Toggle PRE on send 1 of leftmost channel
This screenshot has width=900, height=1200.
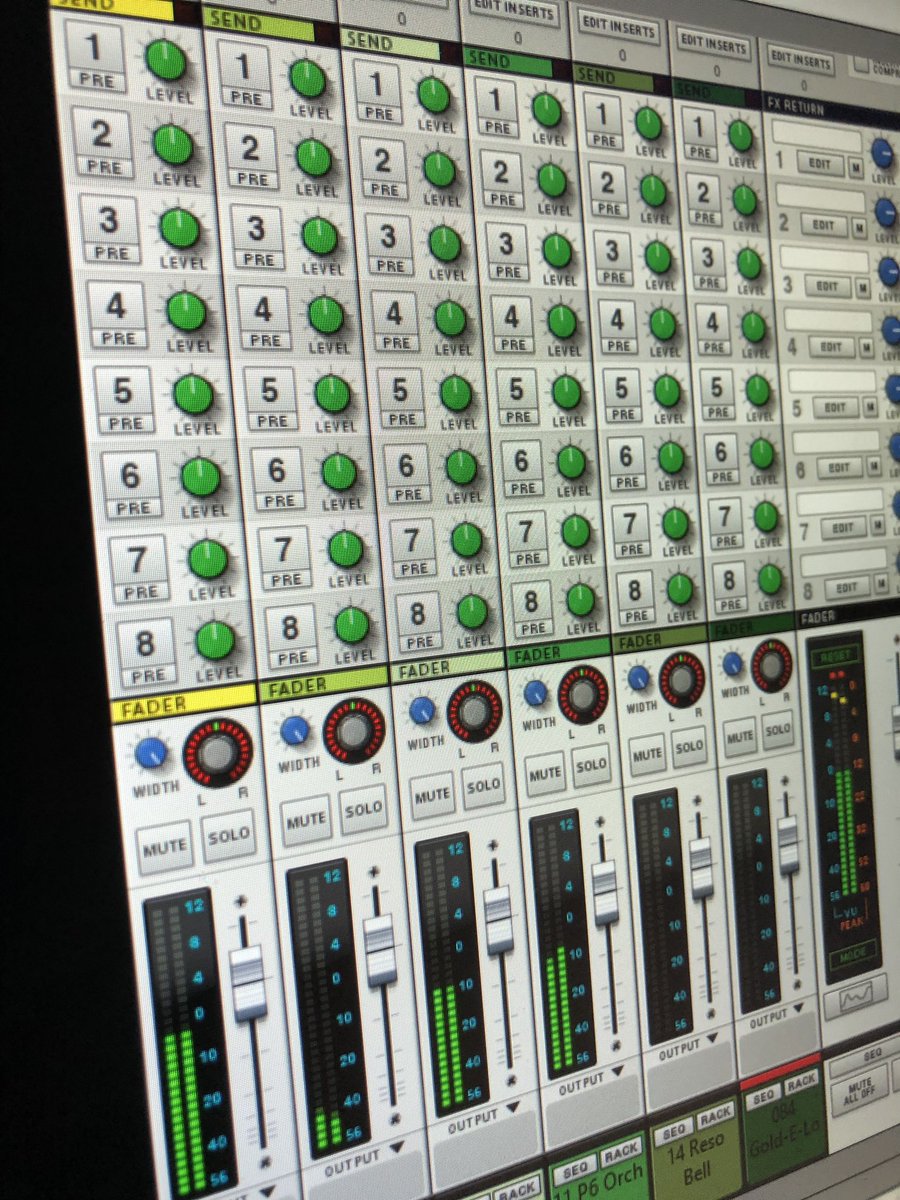click(97, 82)
